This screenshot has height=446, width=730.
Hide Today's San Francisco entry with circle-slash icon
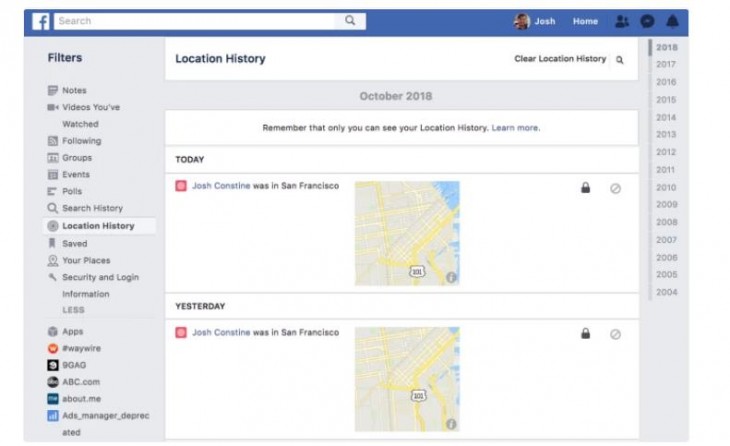615,189
